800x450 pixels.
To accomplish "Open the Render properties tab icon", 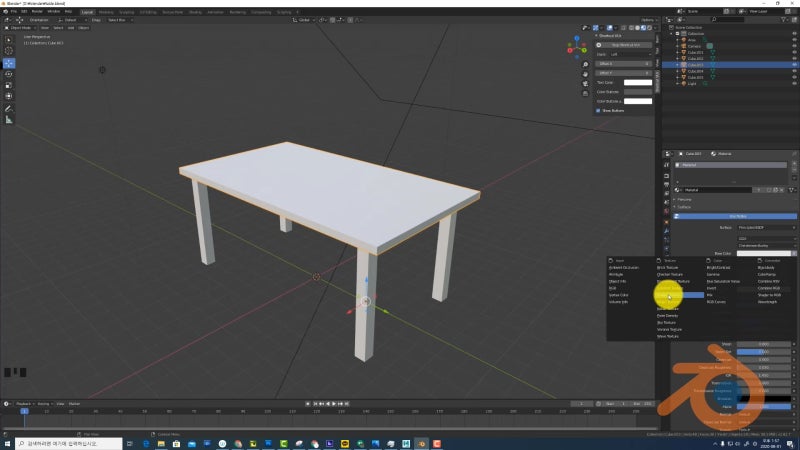I will (x=666, y=176).
